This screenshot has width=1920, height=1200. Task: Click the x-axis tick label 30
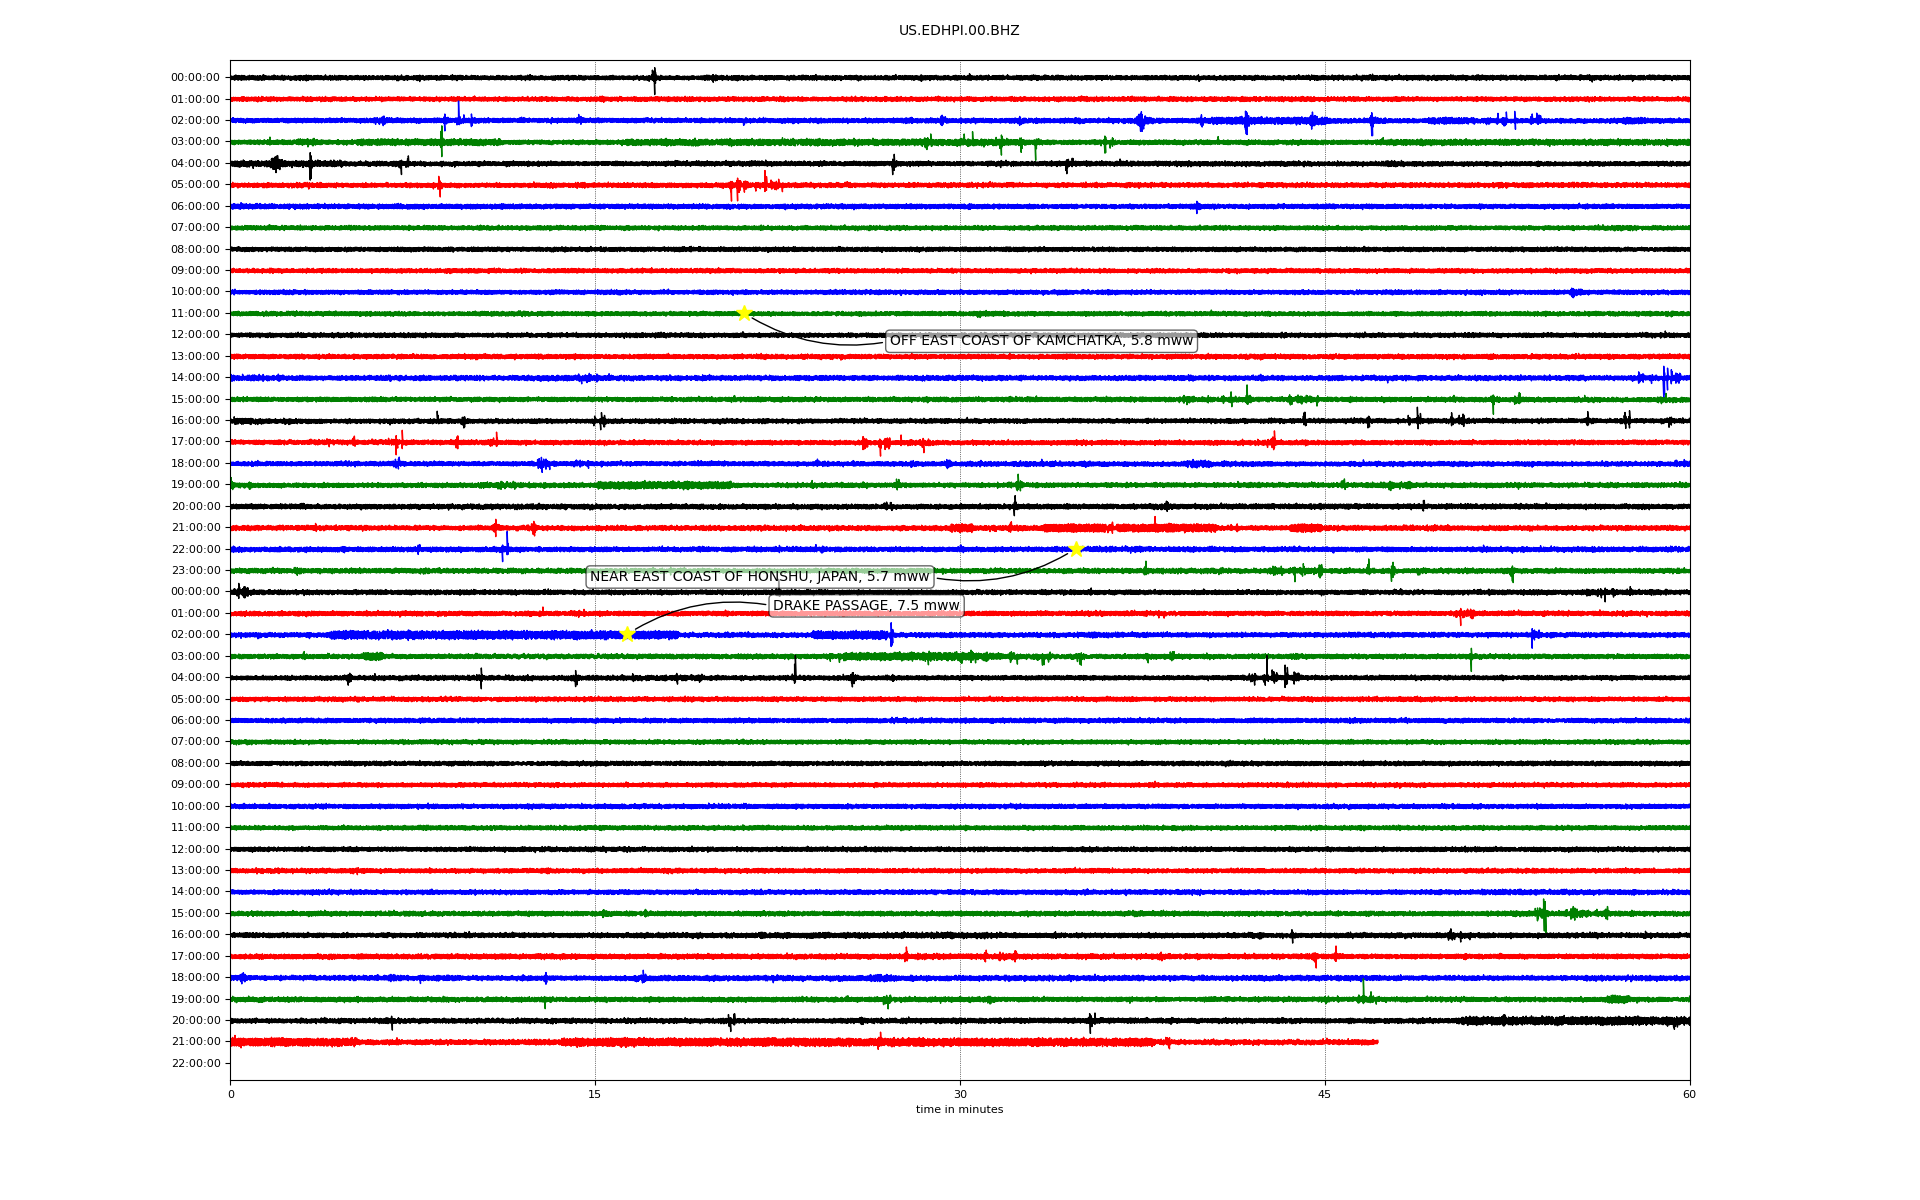[x=960, y=1094]
